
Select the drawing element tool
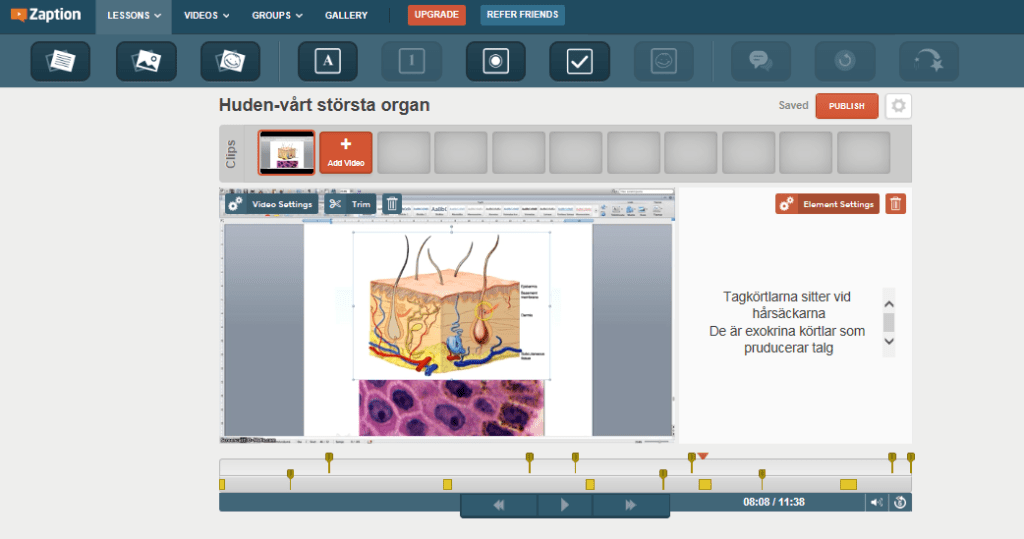point(230,62)
